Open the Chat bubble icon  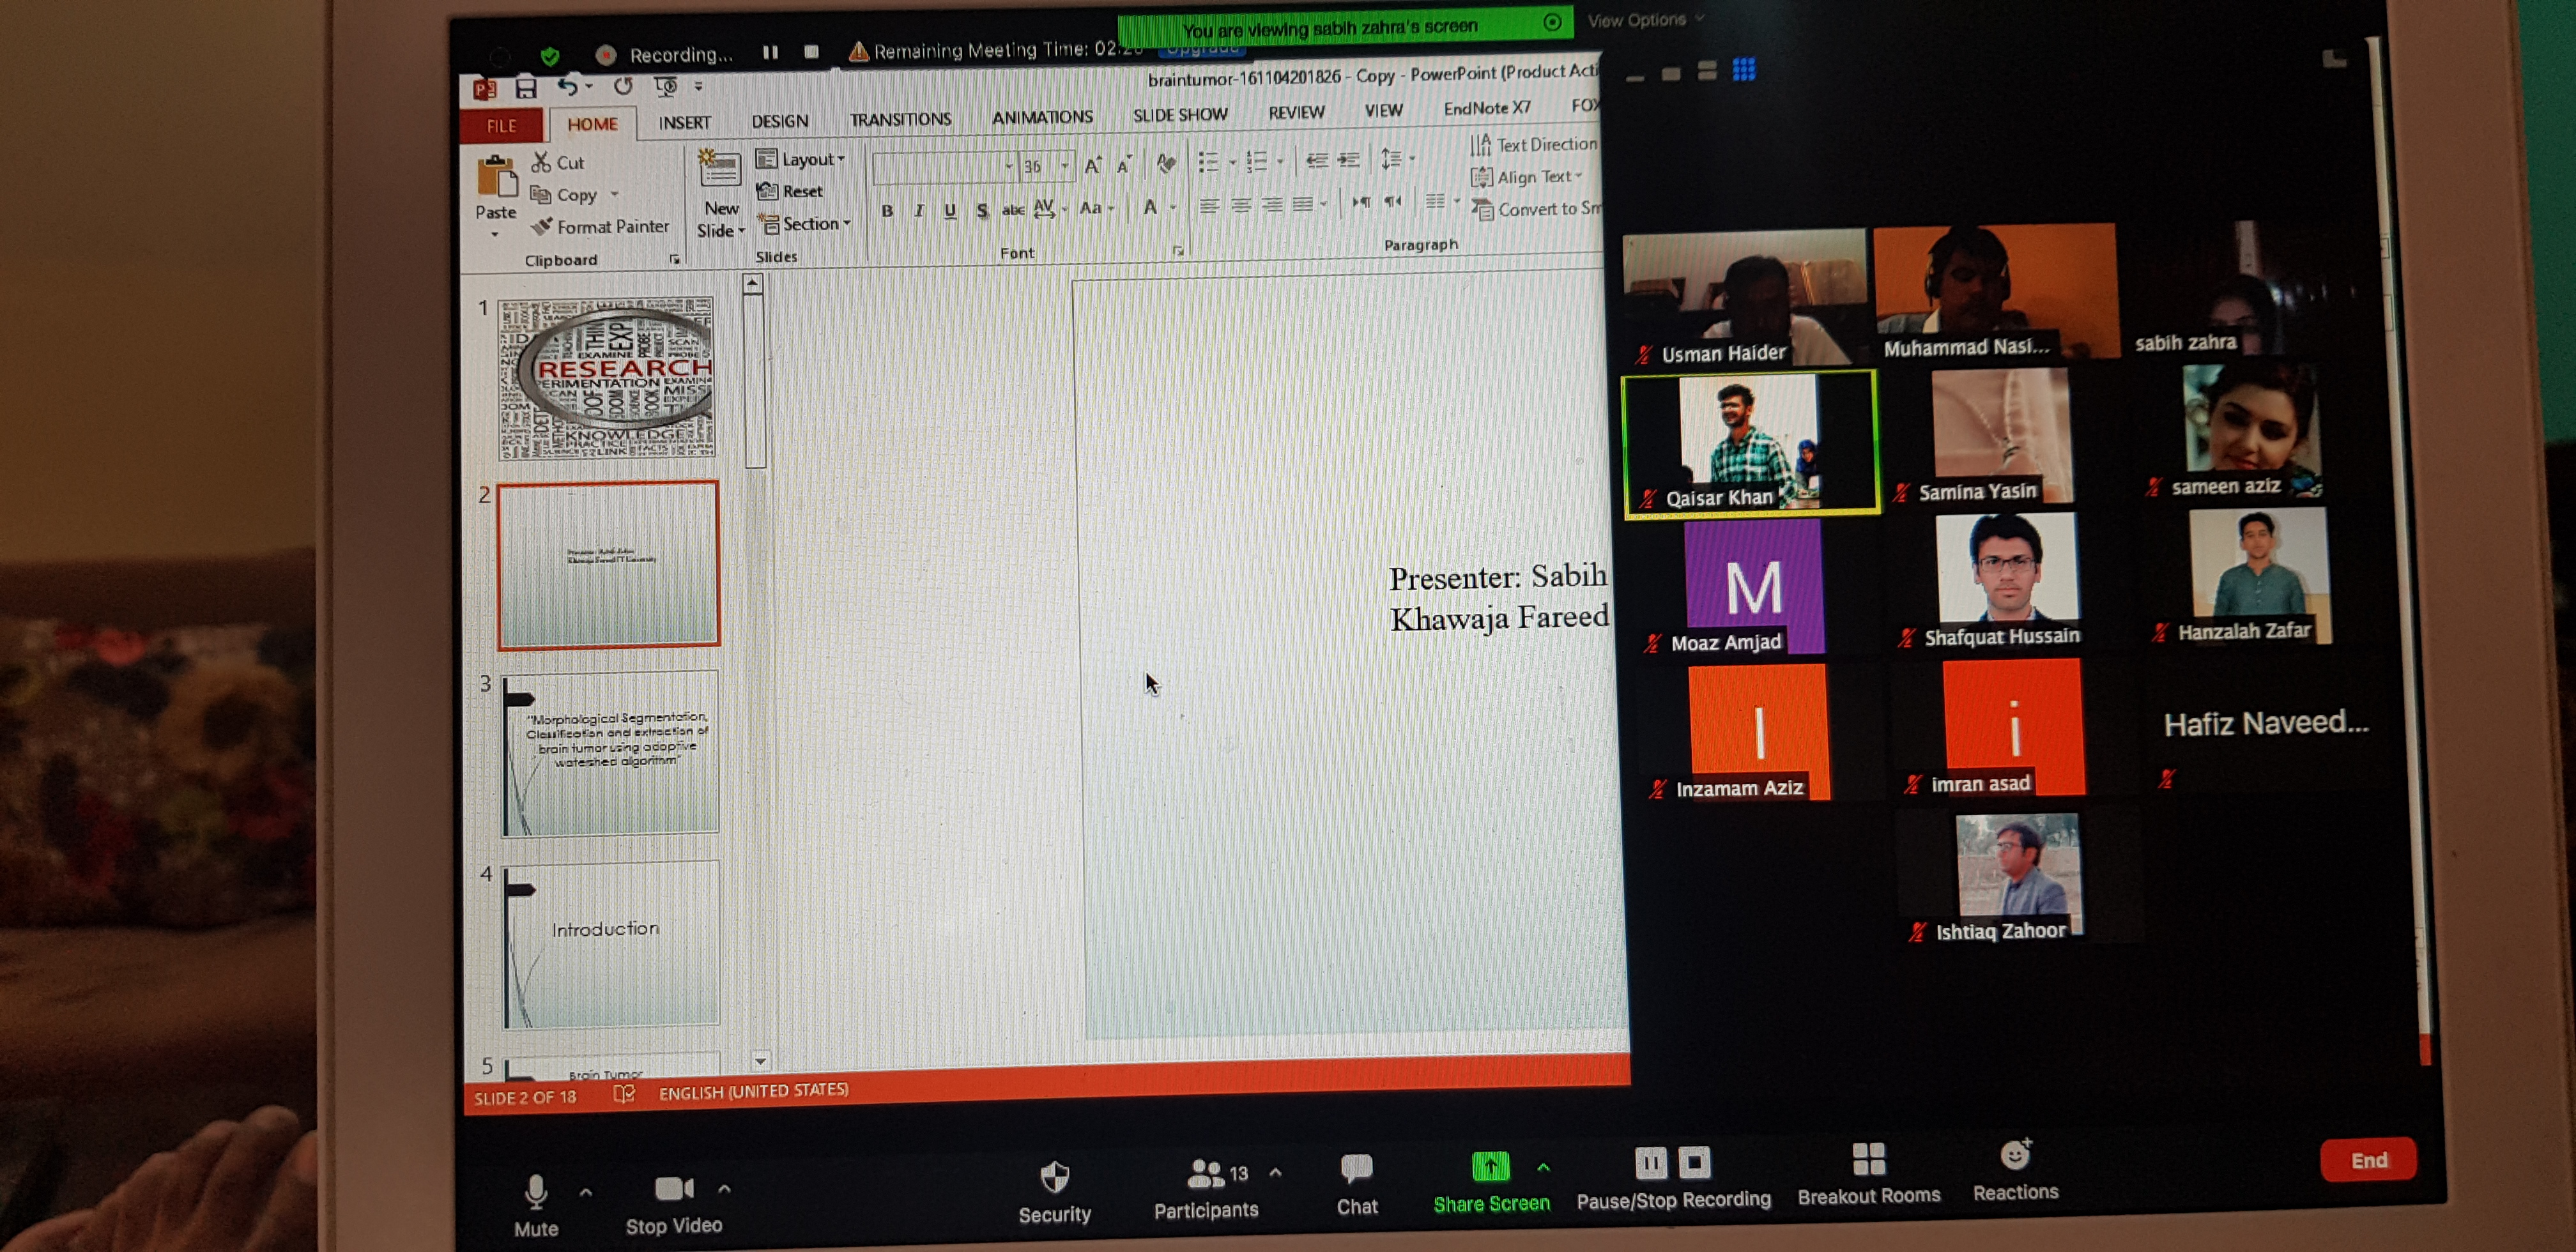pos(1356,1168)
